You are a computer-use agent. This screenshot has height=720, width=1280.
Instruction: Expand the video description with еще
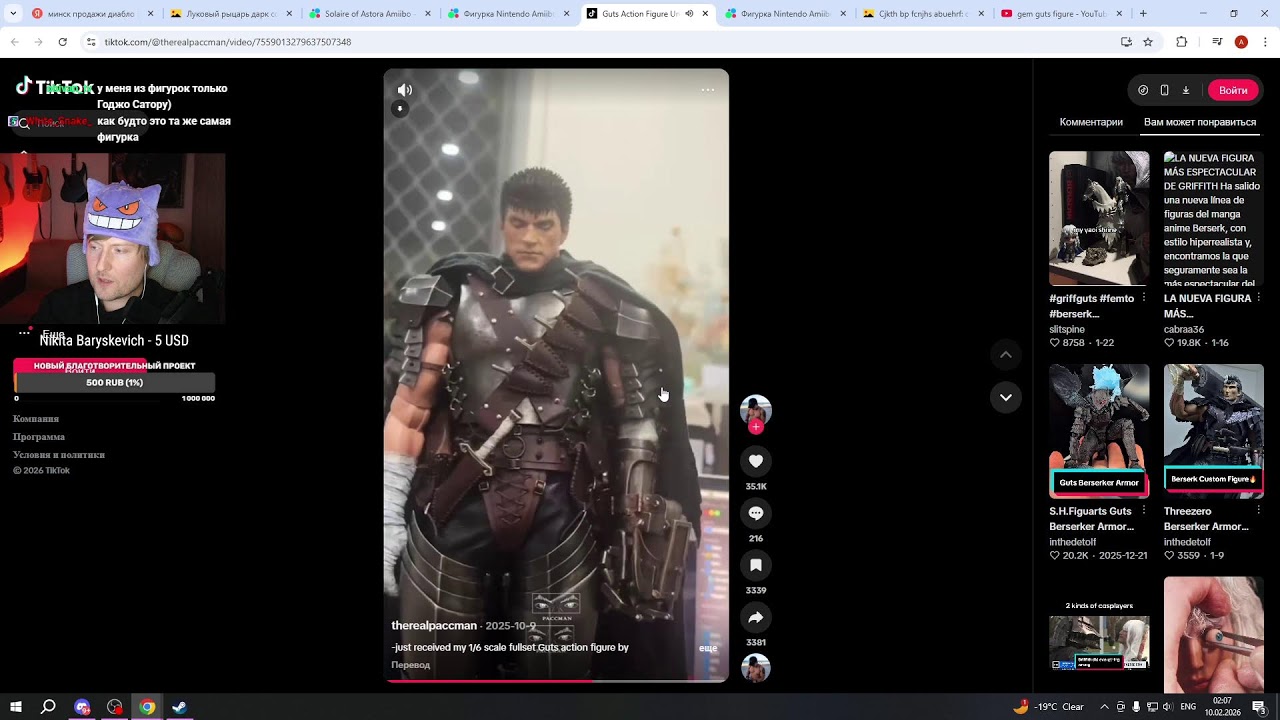coord(708,648)
